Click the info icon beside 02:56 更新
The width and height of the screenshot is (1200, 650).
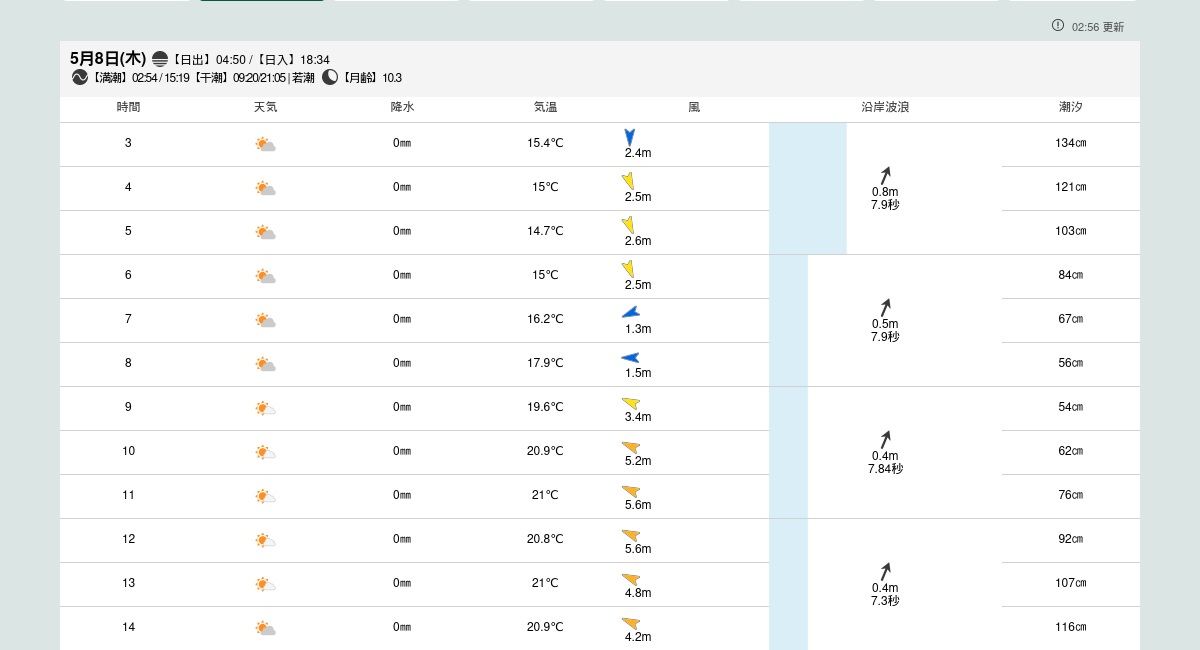[x=1058, y=26]
